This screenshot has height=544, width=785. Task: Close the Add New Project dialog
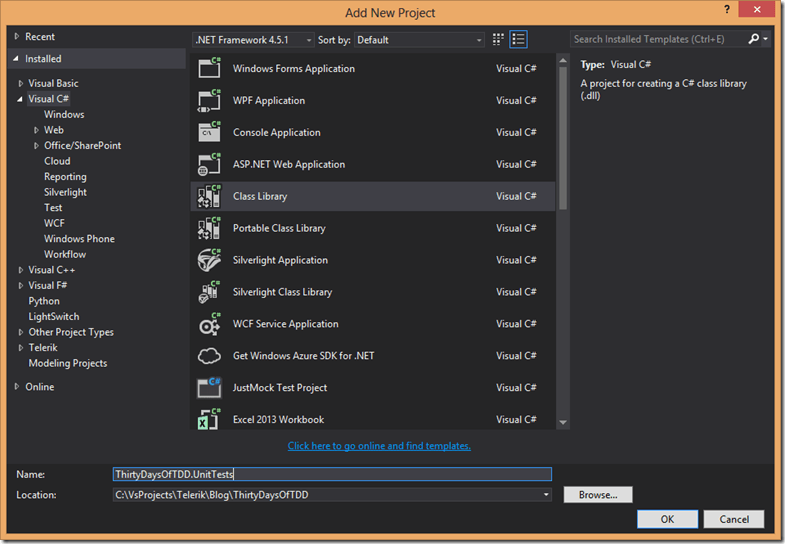point(757,9)
